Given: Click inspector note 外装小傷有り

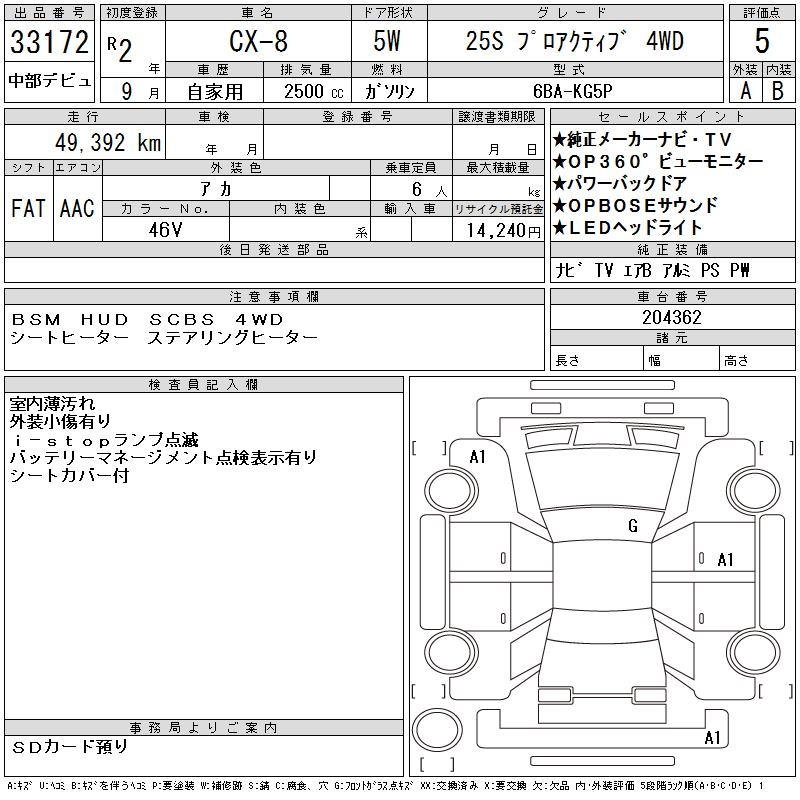Looking at the screenshot, I should pyautogui.click(x=60, y=421).
